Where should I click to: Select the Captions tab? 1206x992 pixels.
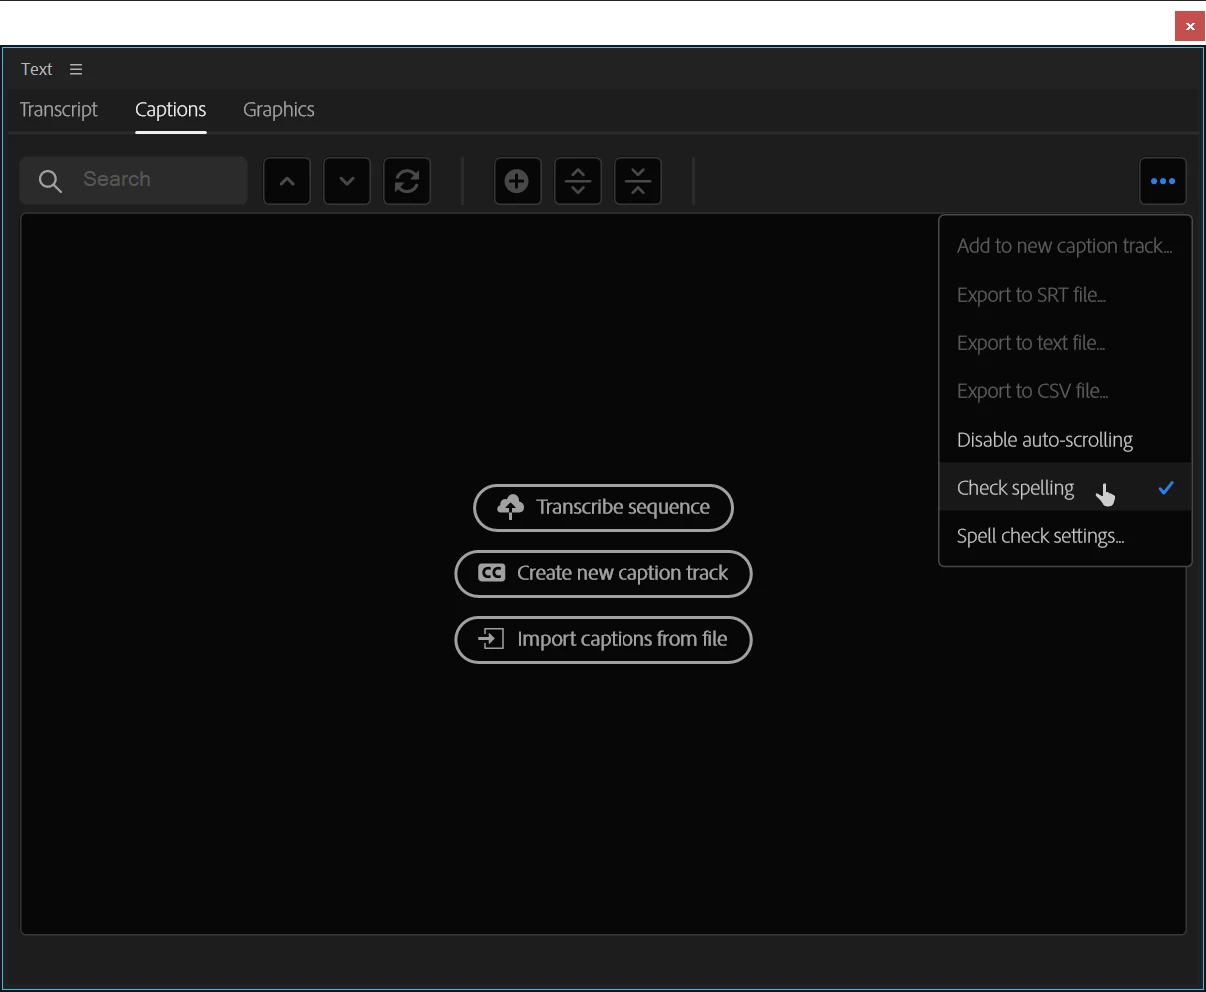pyautogui.click(x=171, y=110)
